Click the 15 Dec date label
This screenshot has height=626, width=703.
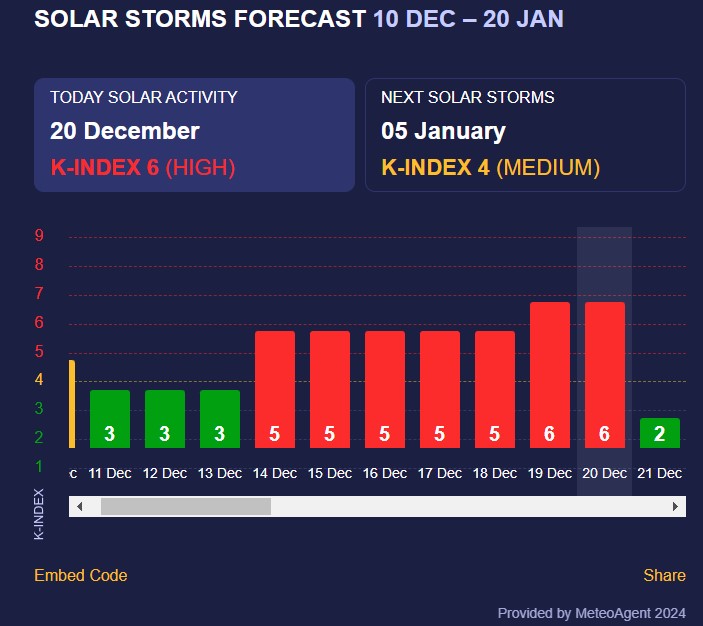coord(330,473)
